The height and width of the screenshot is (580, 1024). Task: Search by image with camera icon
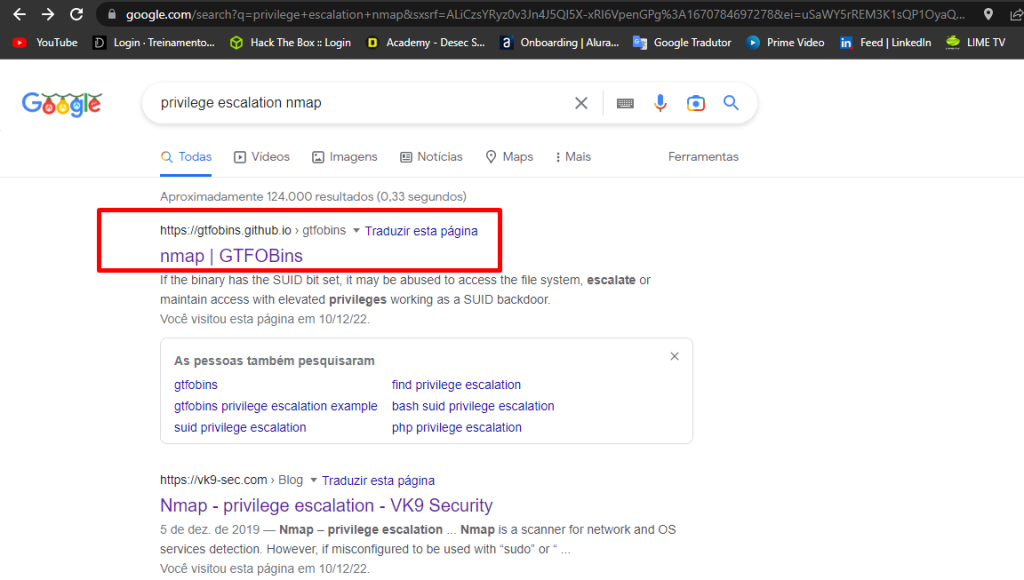pyautogui.click(x=696, y=103)
